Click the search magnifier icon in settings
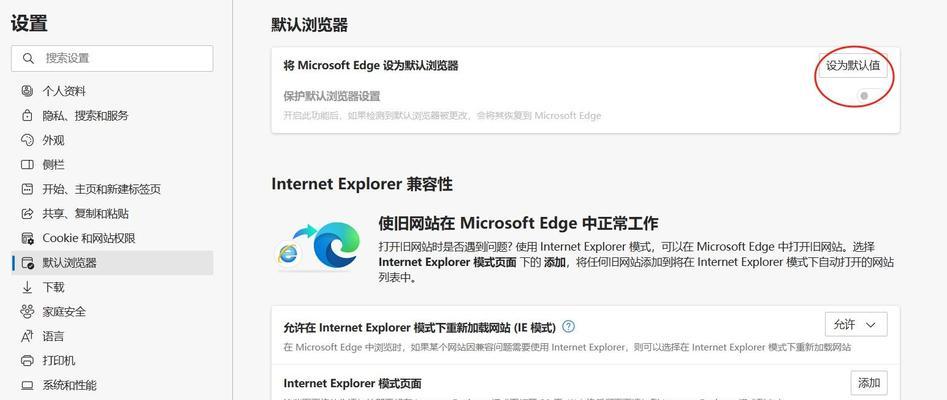This screenshot has width=947, height=400. pyautogui.click(x=28, y=59)
